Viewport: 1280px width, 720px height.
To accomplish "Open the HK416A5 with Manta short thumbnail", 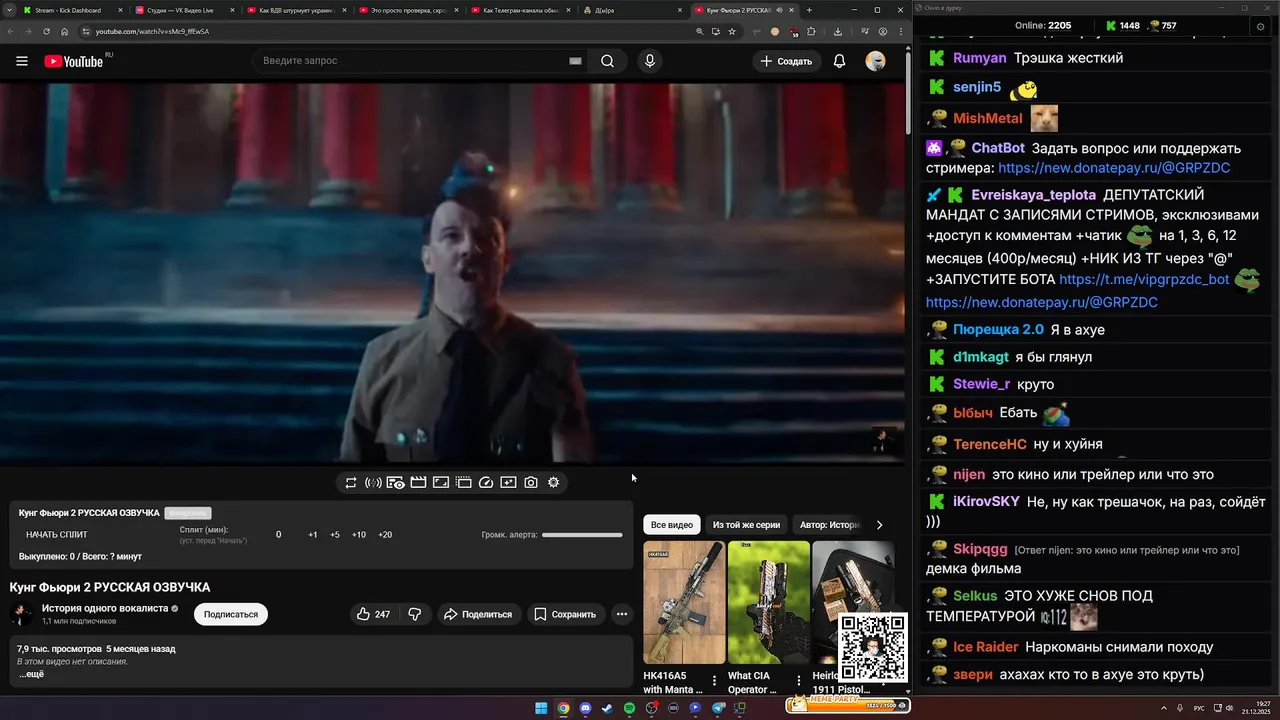I will coord(684,603).
